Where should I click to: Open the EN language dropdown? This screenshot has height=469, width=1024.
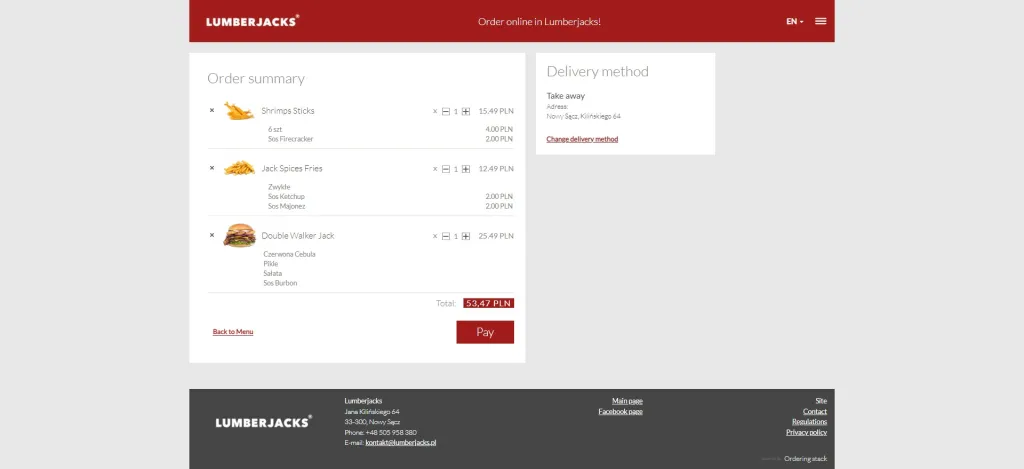pos(794,22)
